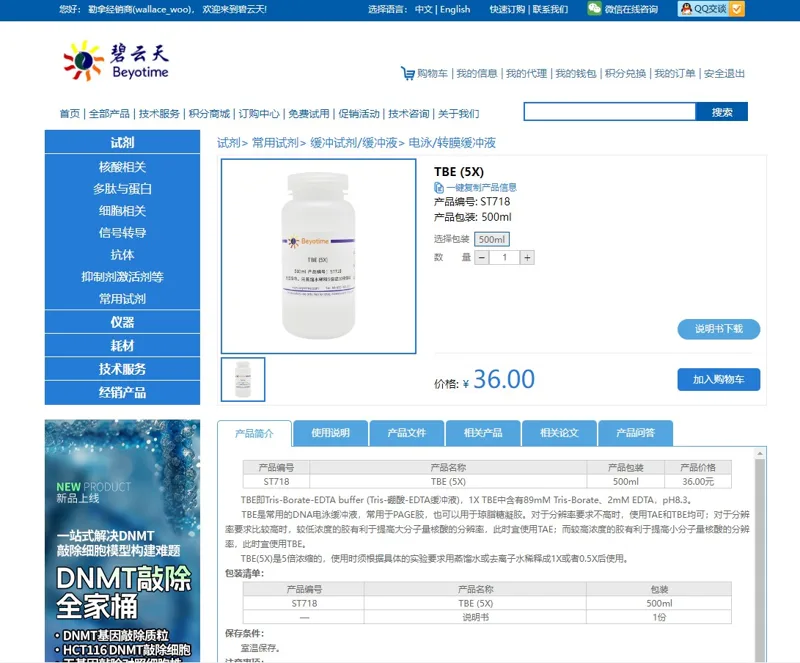Open 耗材 sidebar category
The width and height of the screenshot is (800, 663).
point(122,346)
